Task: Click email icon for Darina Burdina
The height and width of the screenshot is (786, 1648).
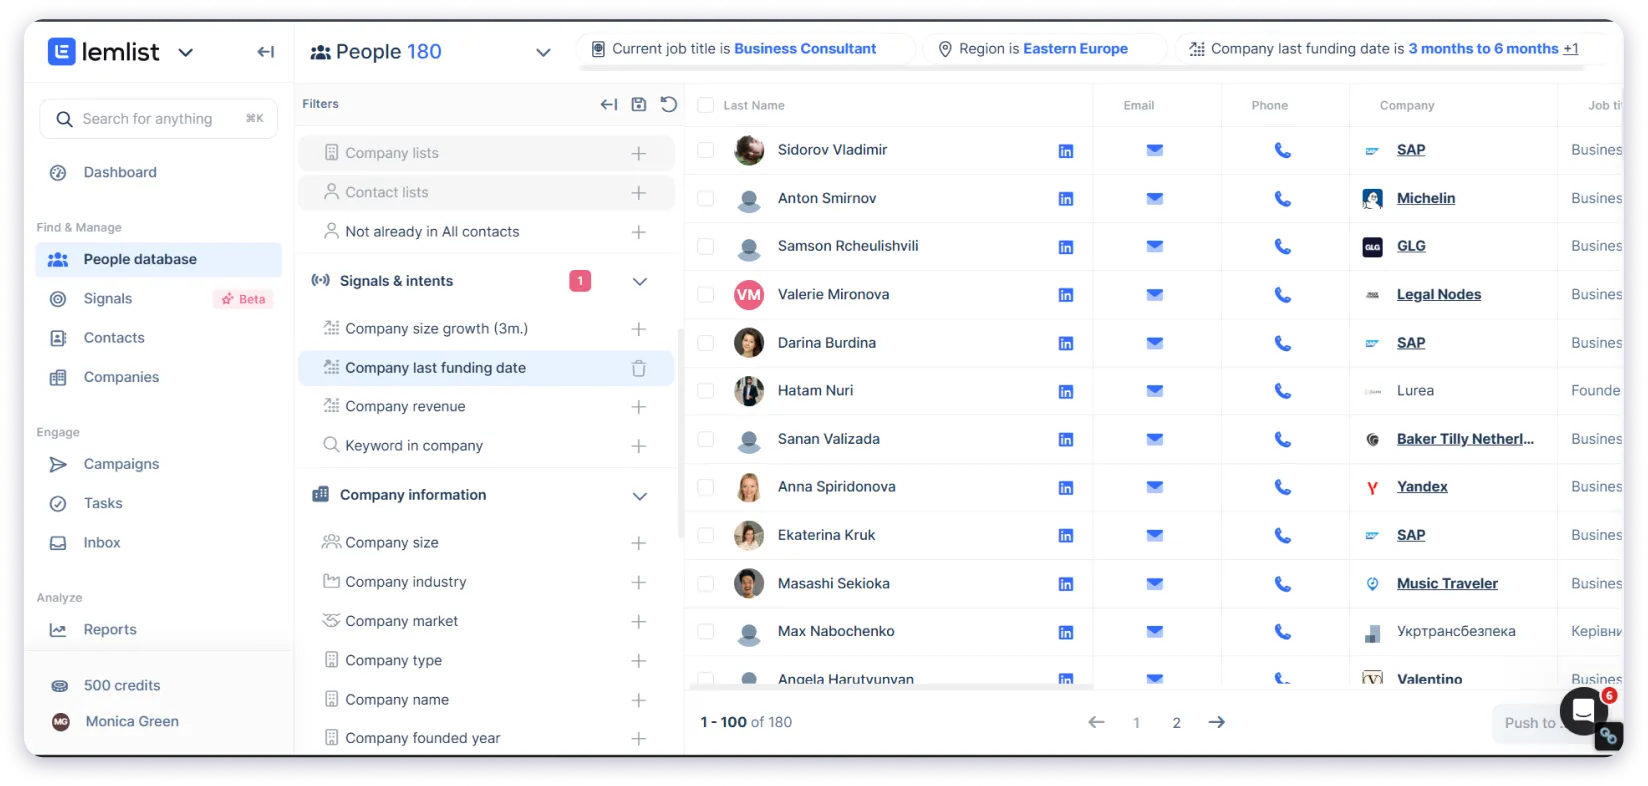Action: [1155, 343]
